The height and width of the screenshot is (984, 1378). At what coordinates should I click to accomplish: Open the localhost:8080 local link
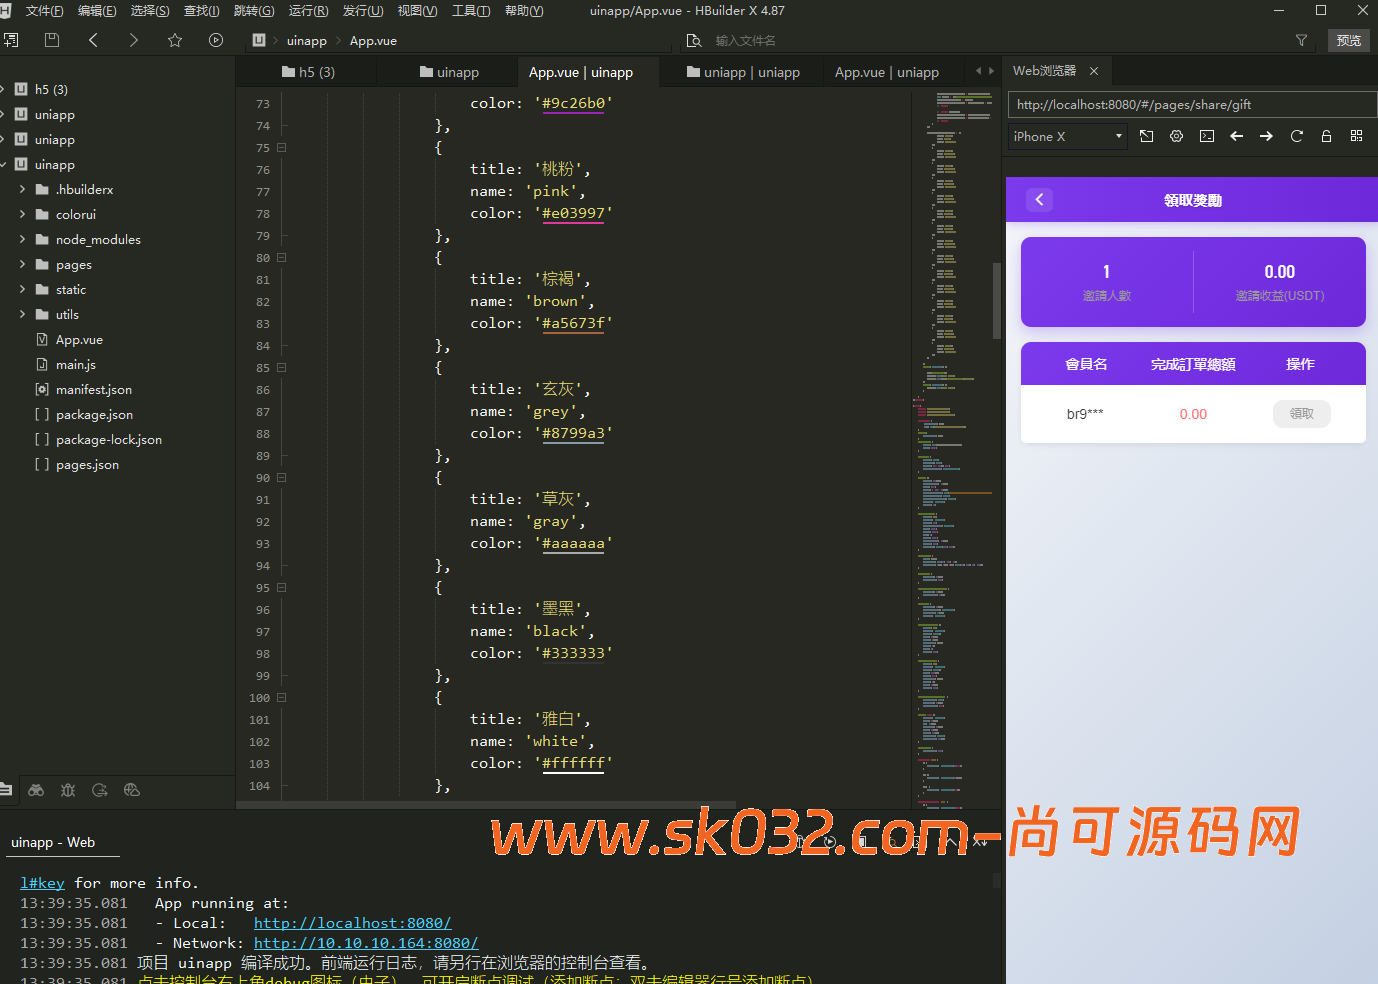352,923
